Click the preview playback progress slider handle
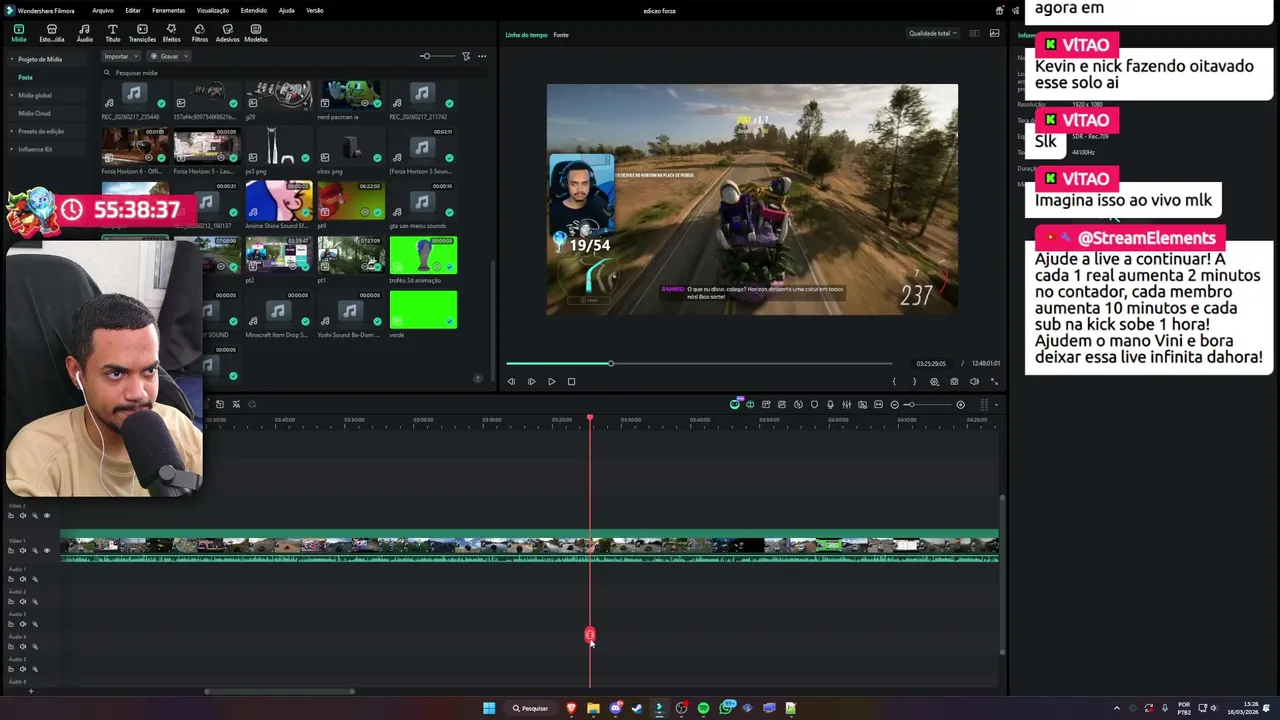The height and width of the screenshot is (720, 1280). [610, 363]
